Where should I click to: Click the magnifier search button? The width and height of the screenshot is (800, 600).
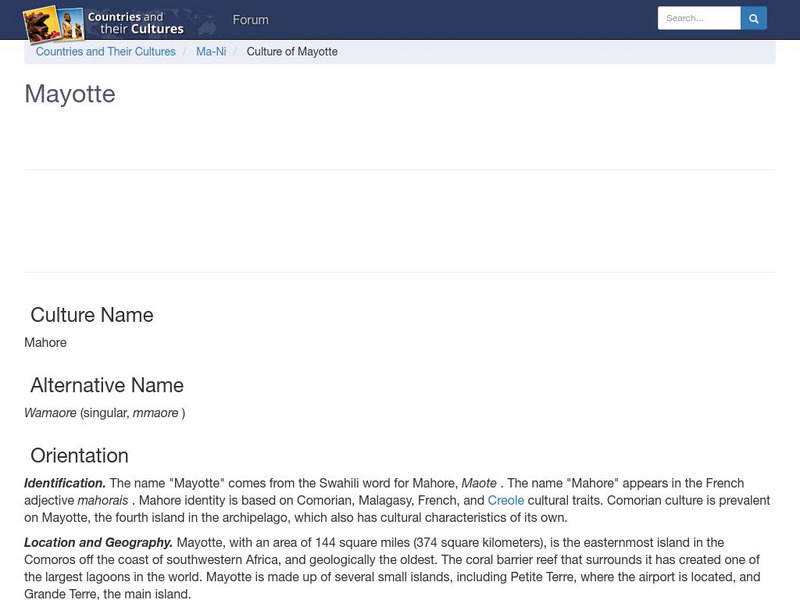click(x=754, y=18)
